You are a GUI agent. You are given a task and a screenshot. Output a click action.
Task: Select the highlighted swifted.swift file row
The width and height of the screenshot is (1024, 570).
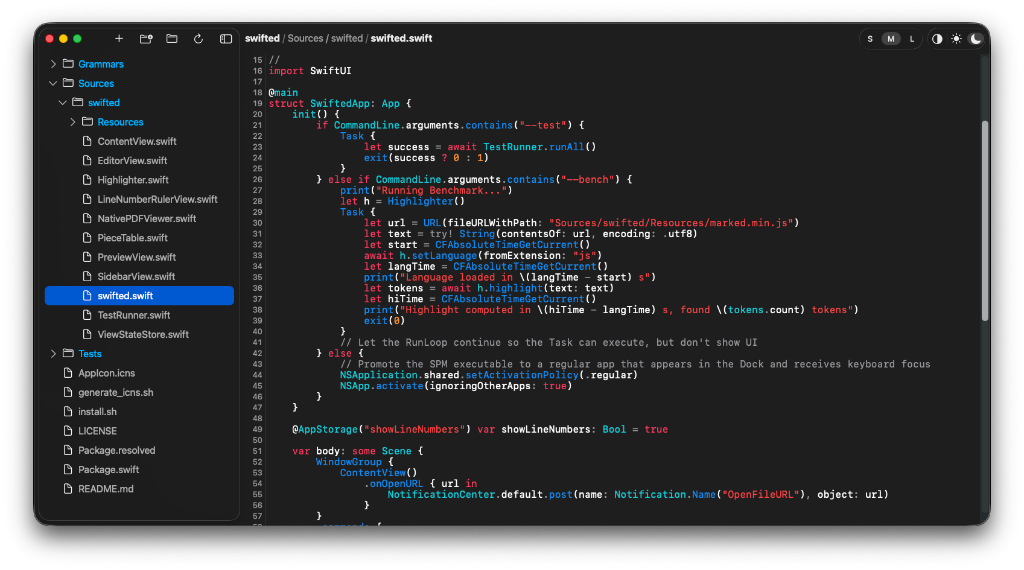pos(139,296)
